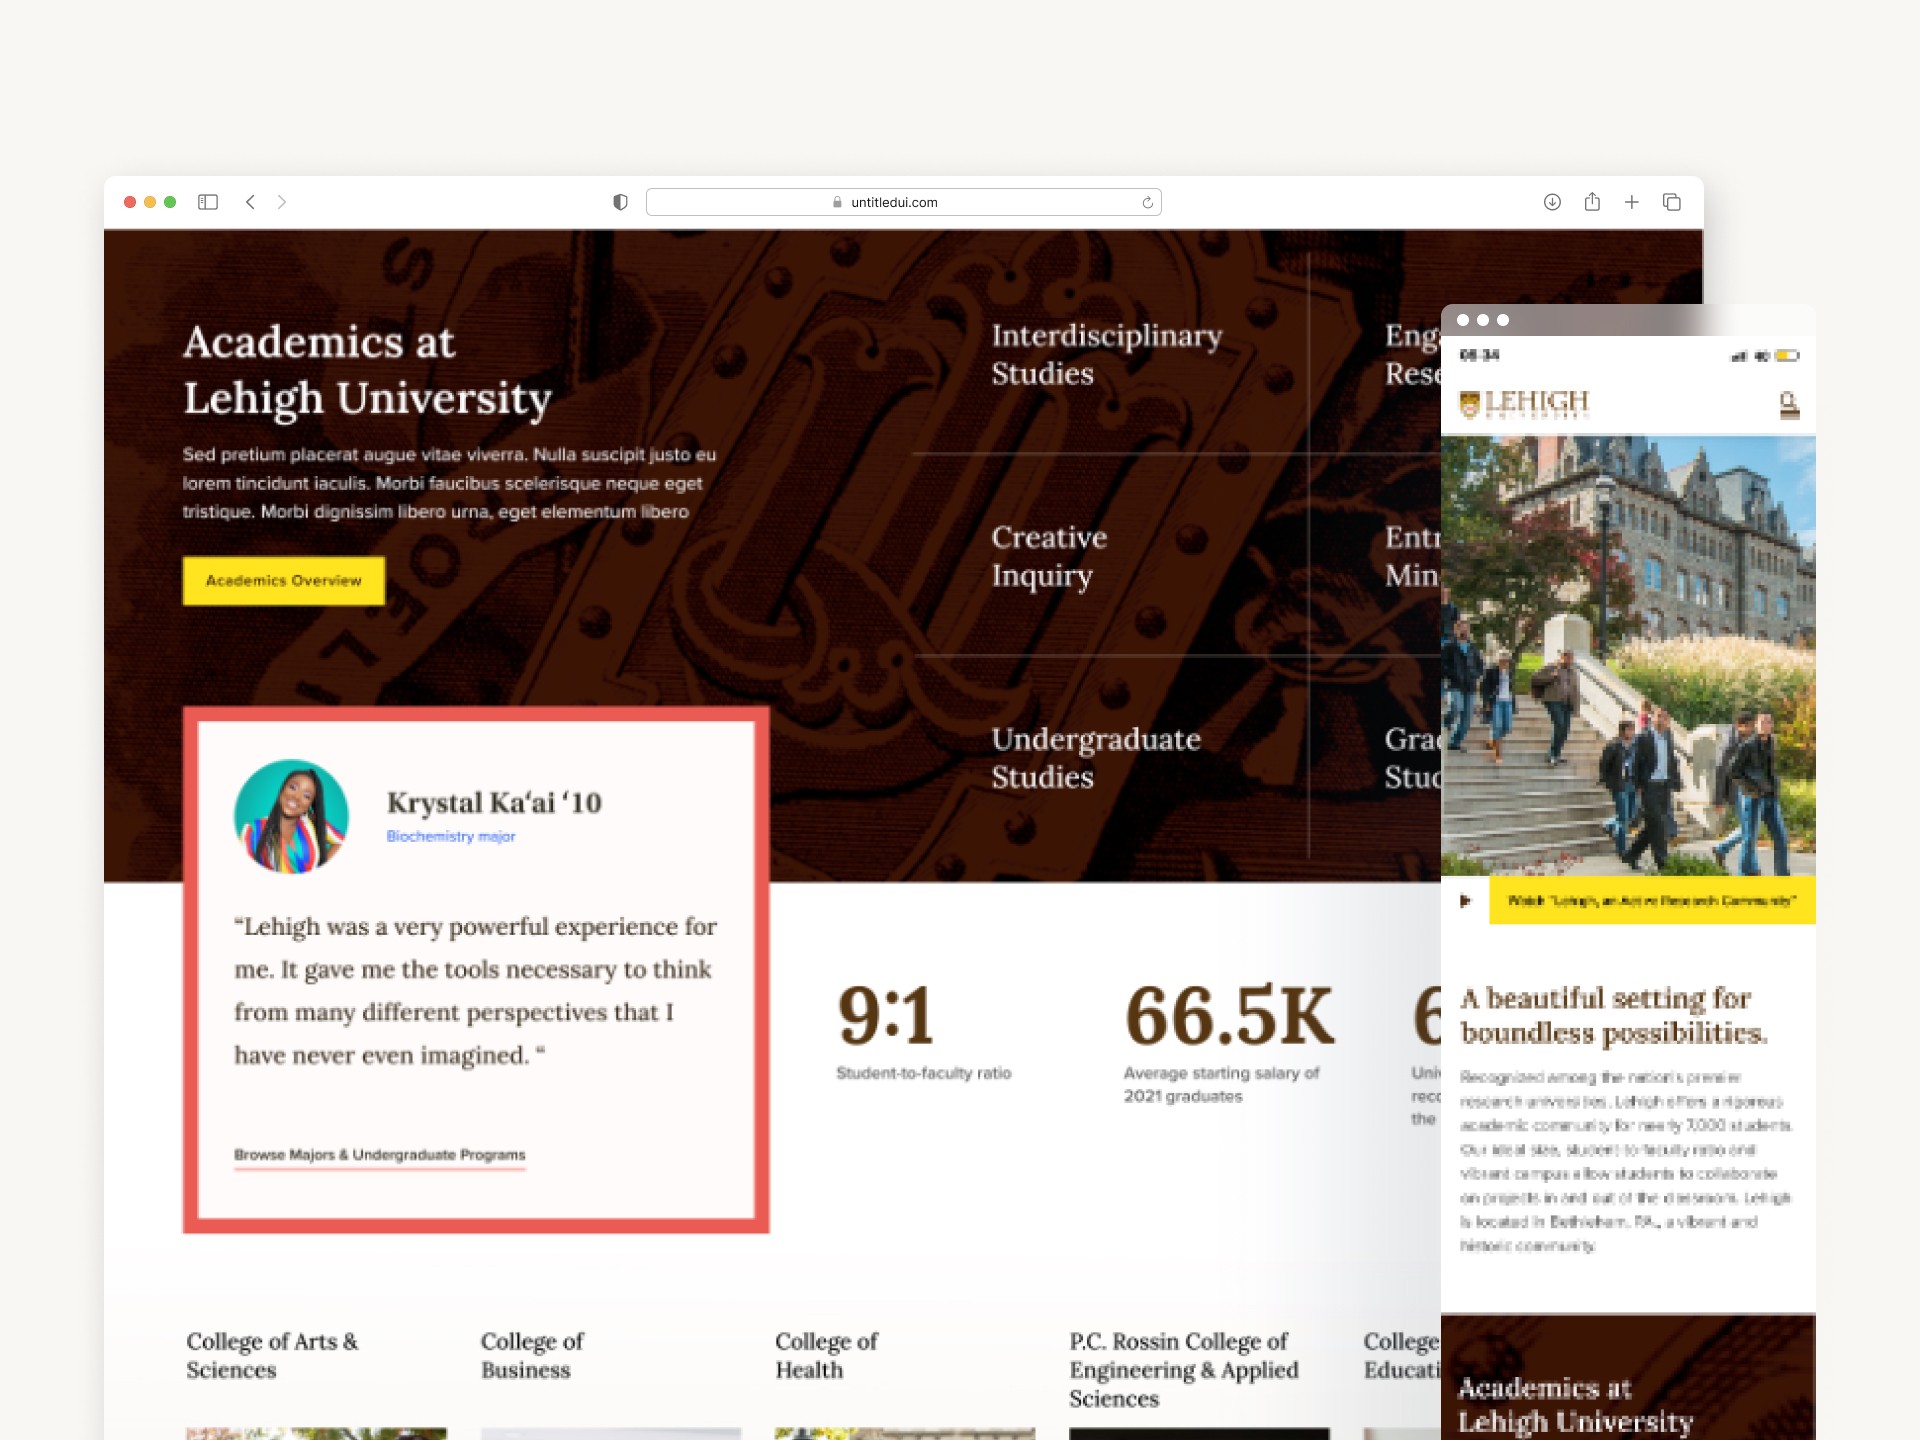Click the 9:1 student-to-faculty figure
1920x1440 pixels.
point(886,1016)
